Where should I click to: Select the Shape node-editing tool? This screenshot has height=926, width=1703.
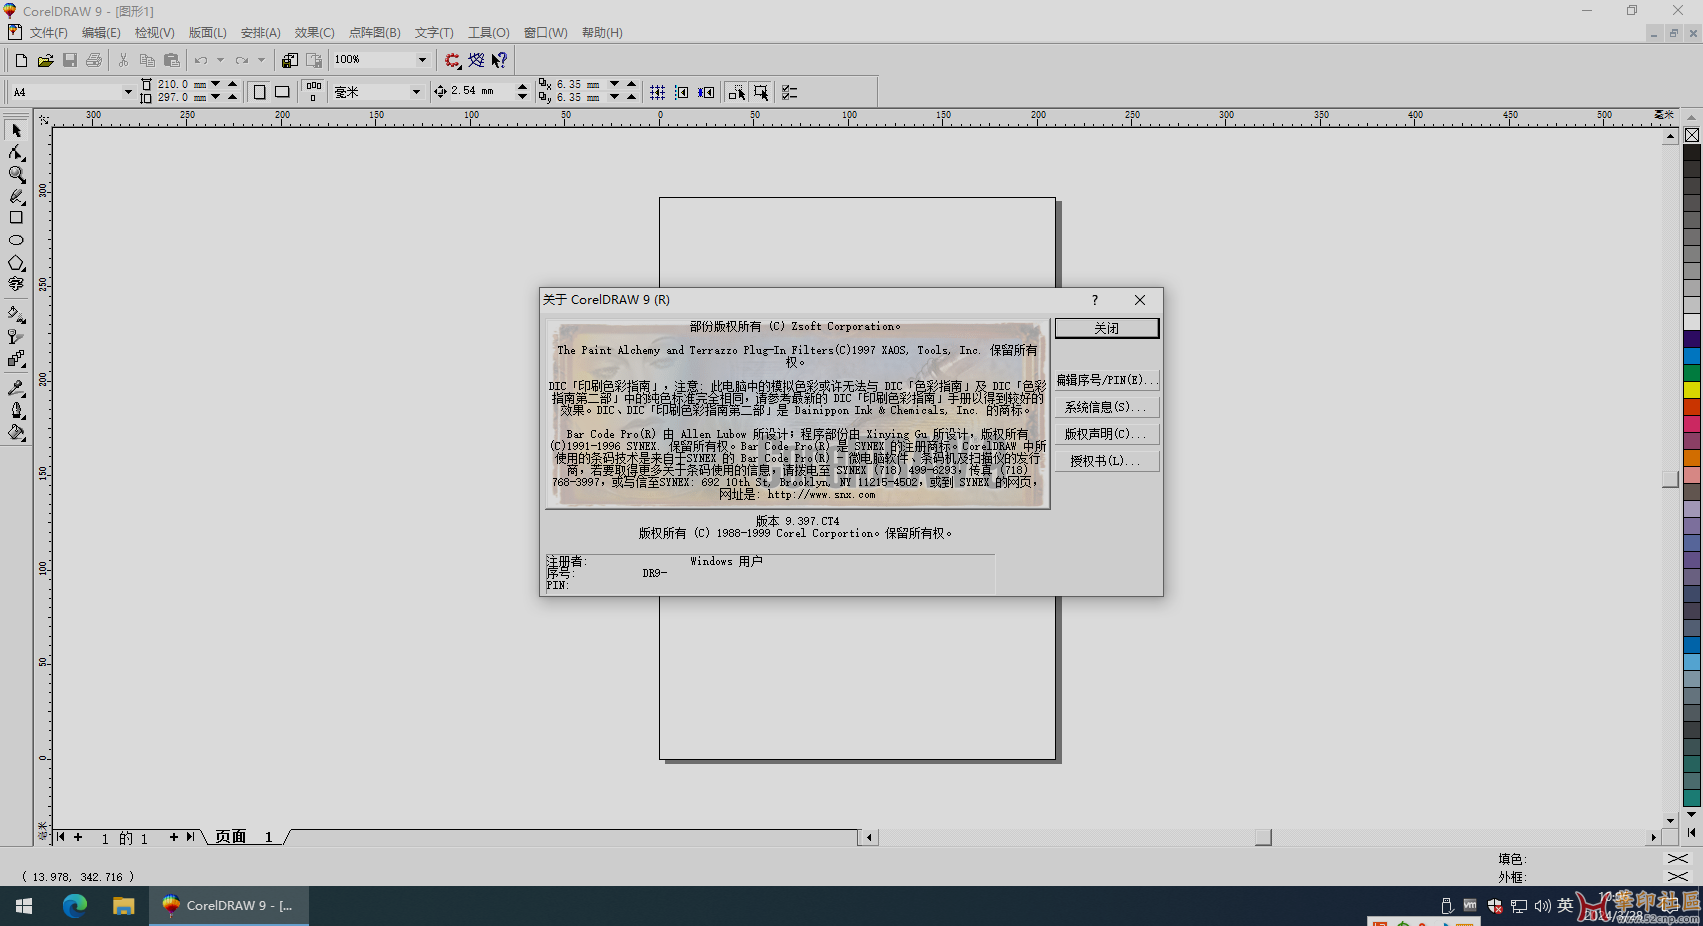(16, 152)
